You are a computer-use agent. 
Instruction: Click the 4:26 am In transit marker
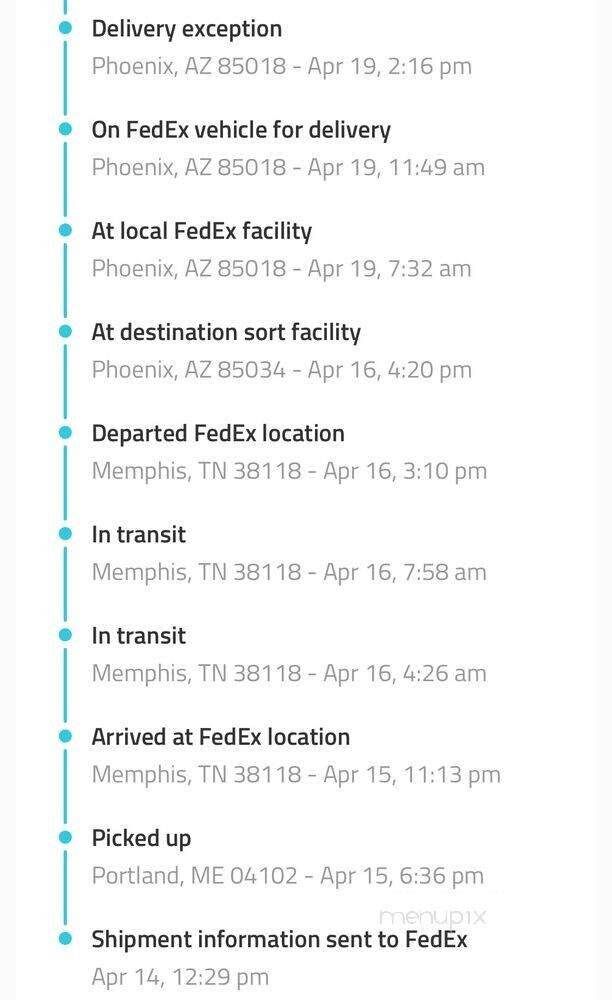click(x=66, y=634)
